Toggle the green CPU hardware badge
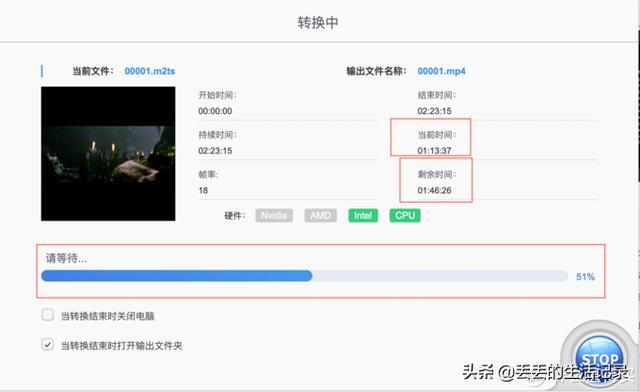640x392 pixels. pos(405,216)
